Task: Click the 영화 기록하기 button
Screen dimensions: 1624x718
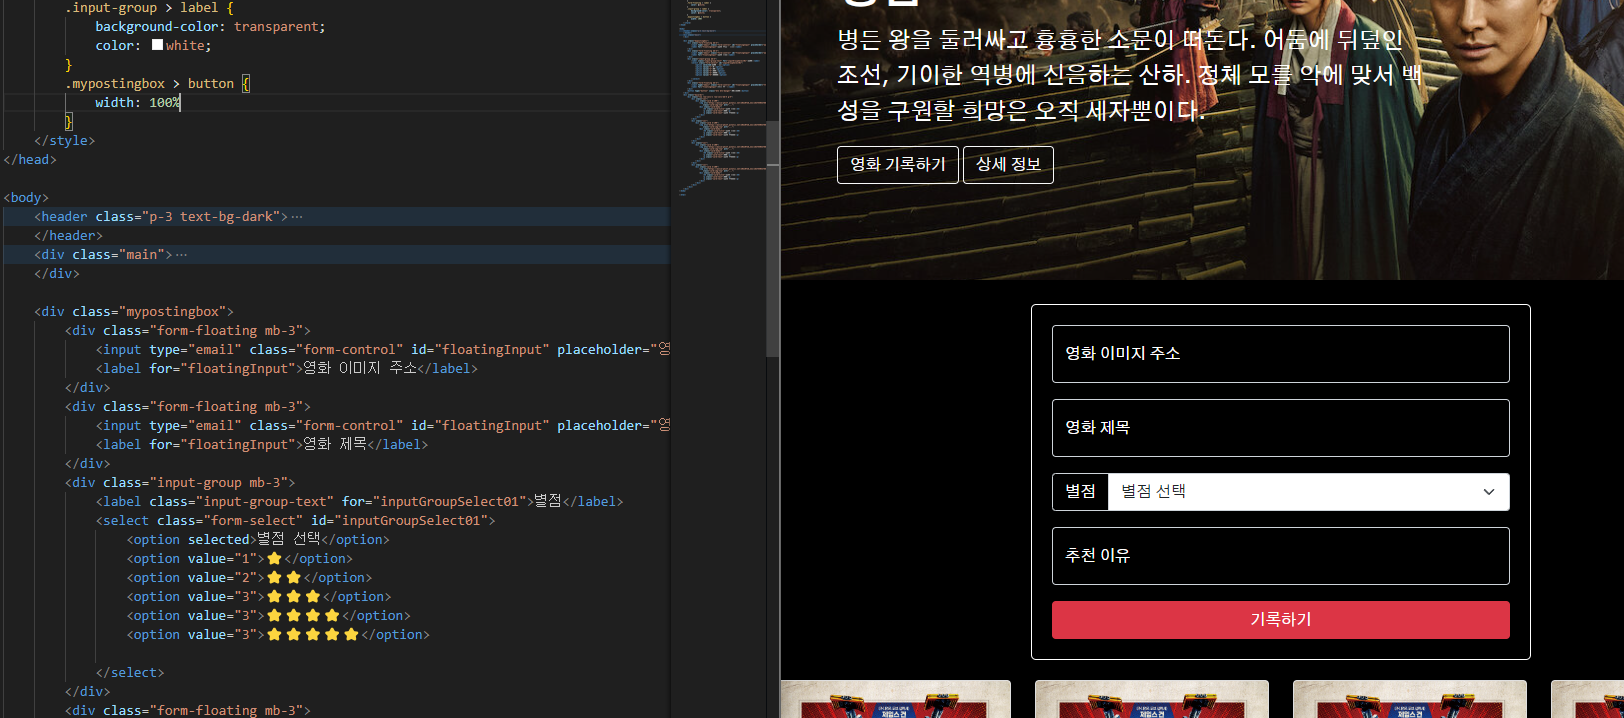Action: click(x=897, y=165)
